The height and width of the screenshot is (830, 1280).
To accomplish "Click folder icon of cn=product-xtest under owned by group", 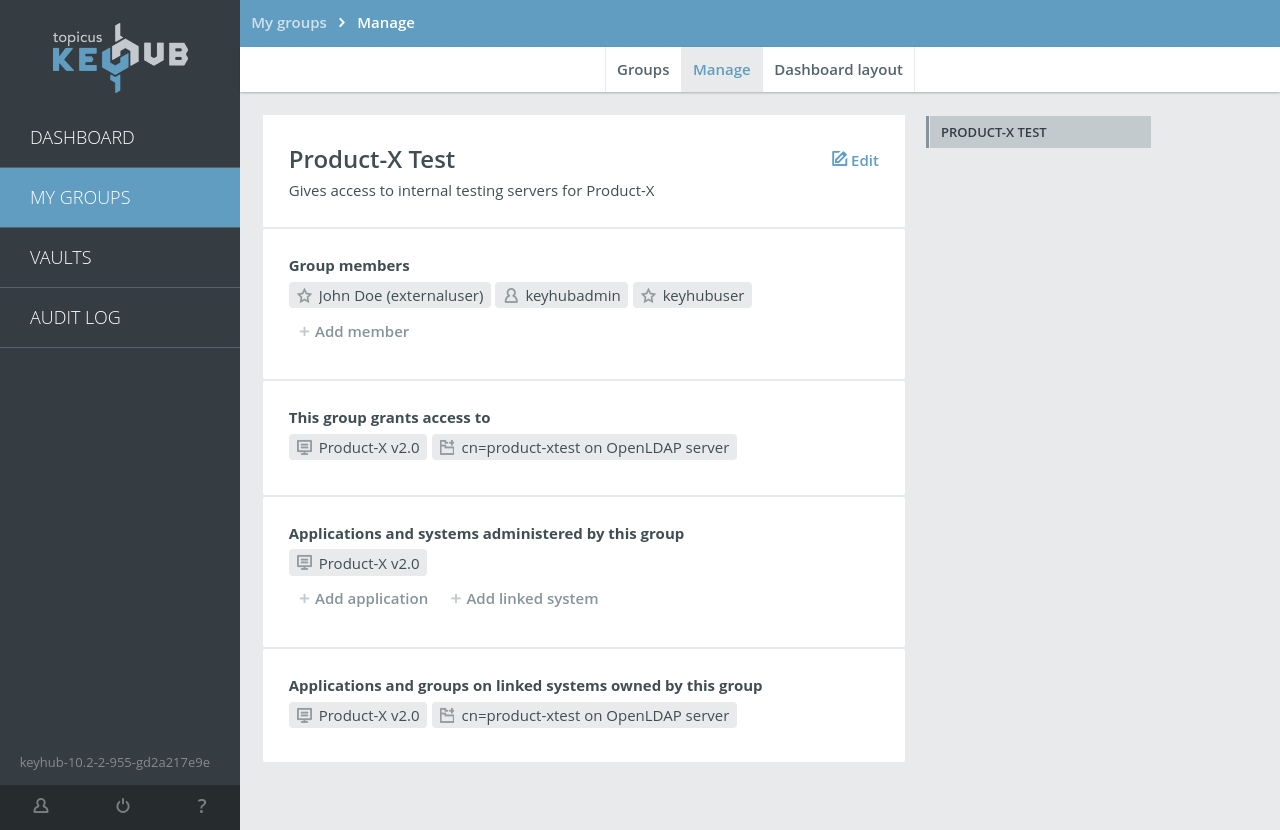I will point(447,715).
